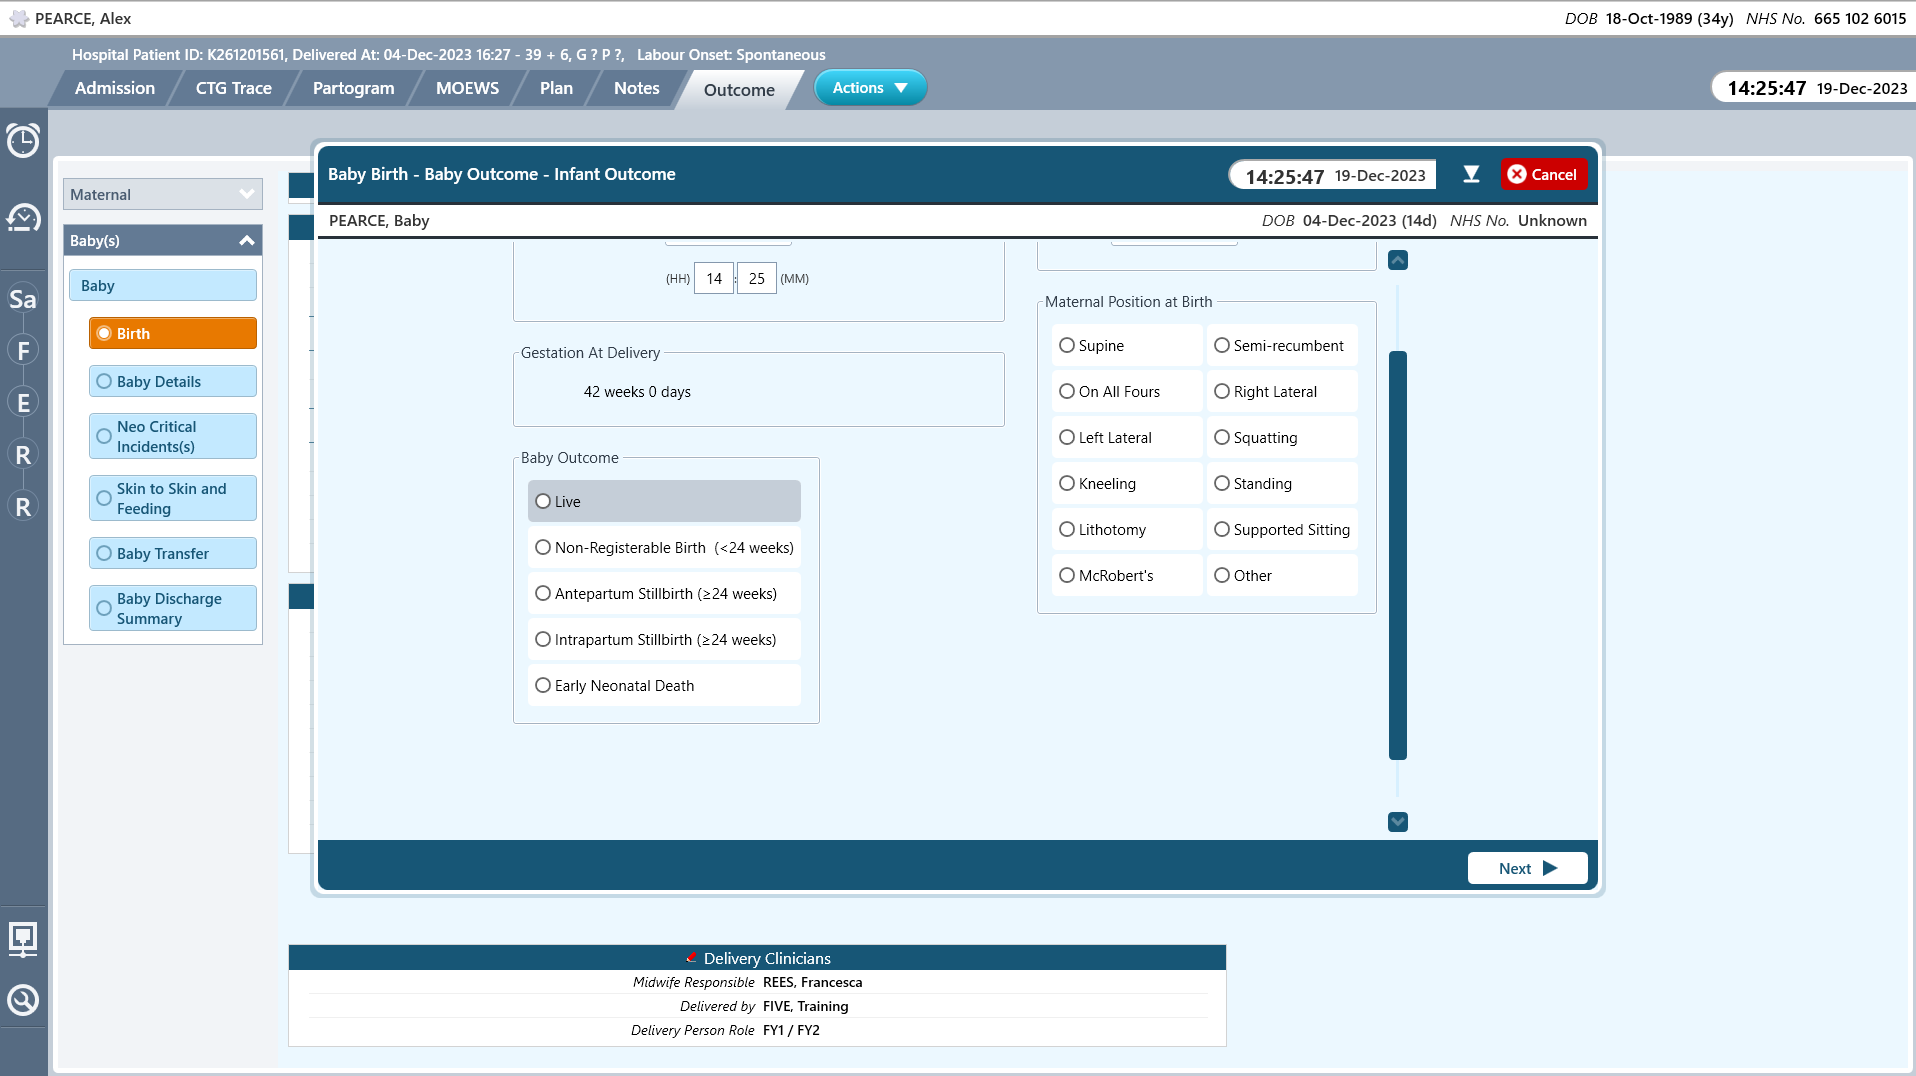This screenshot has width=1916, height=1076.
Task: Click the lower R circle sidebar icon
Action: (23, 507)
